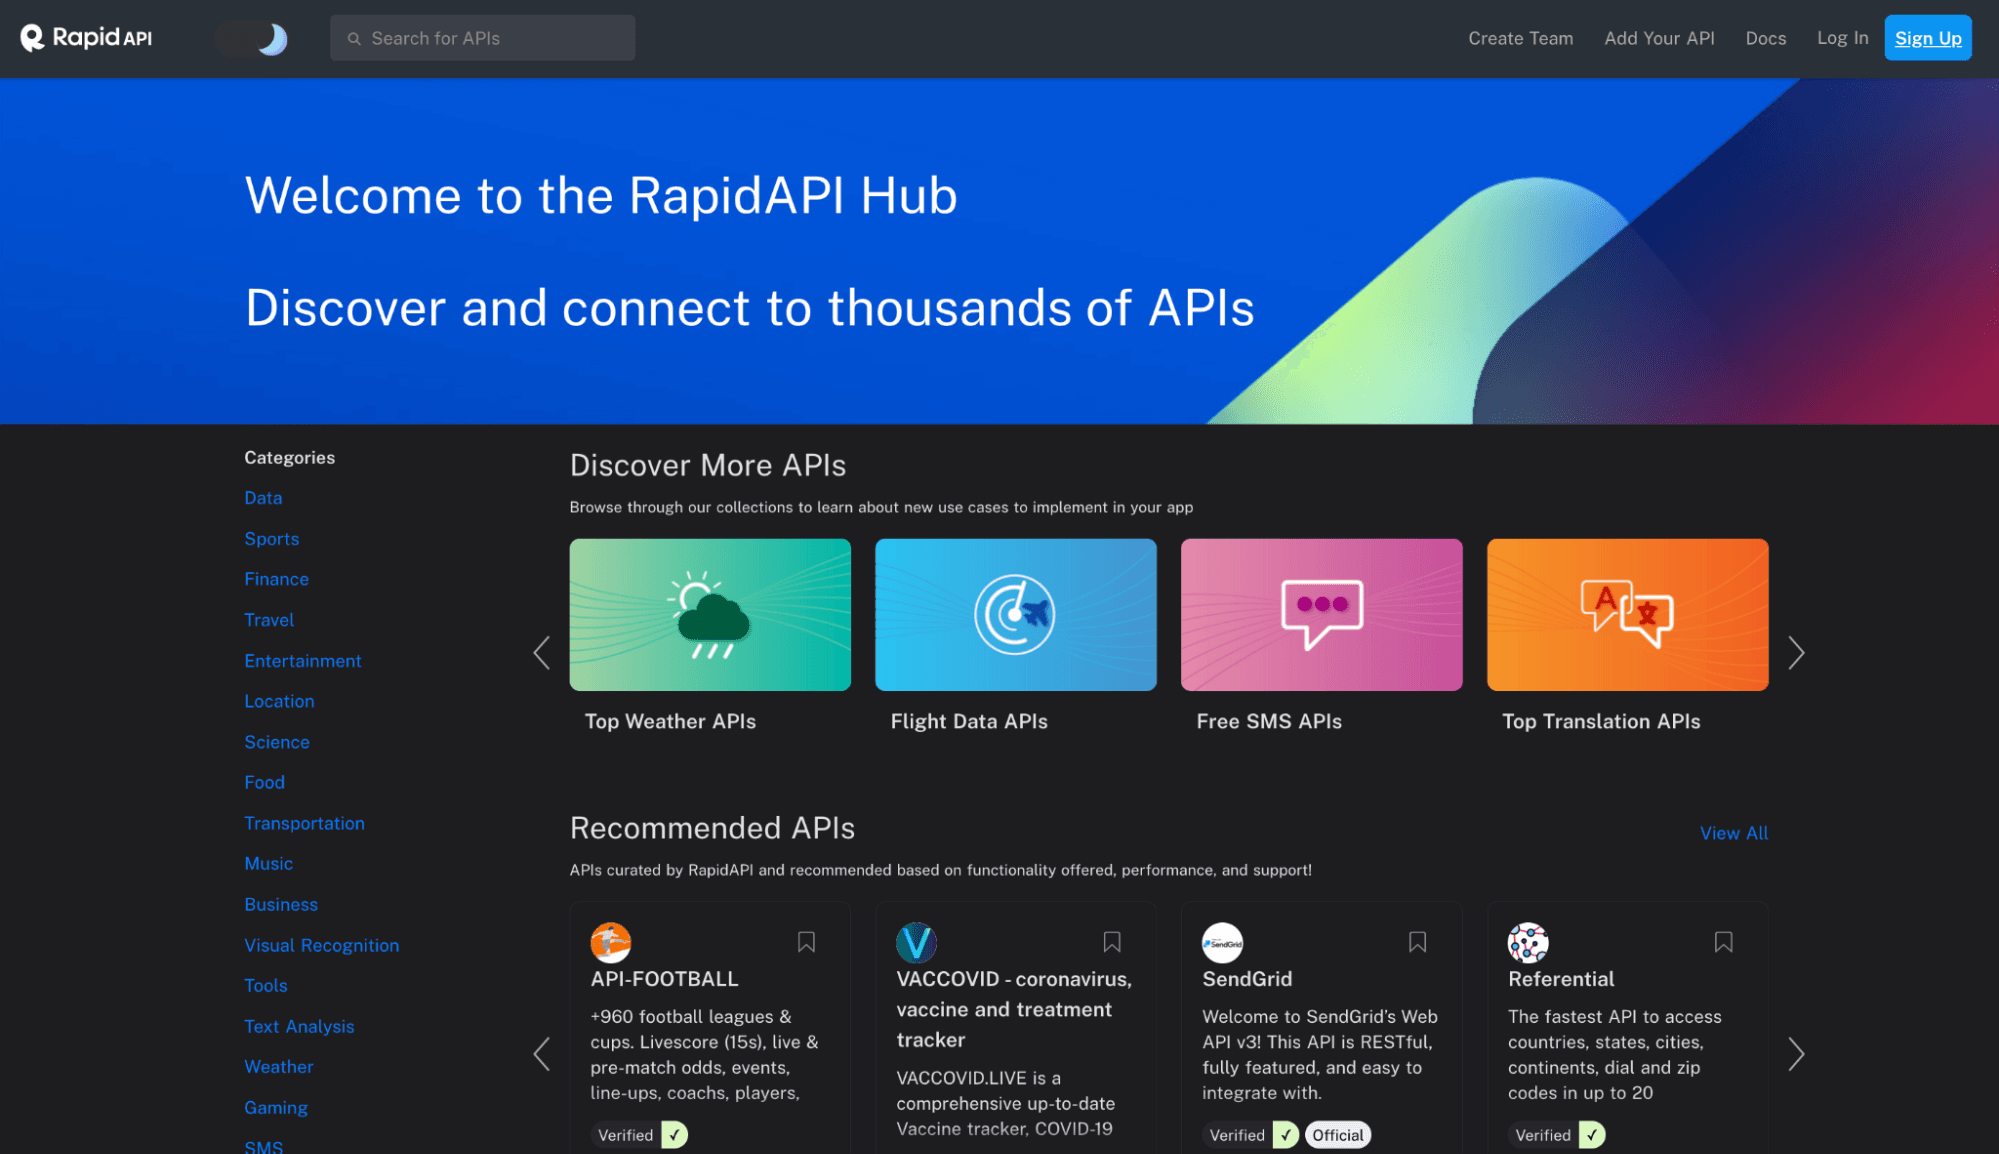This screenshot has height=1154, width=1999.
Task: Open the Location category
Action: point(279,701)
